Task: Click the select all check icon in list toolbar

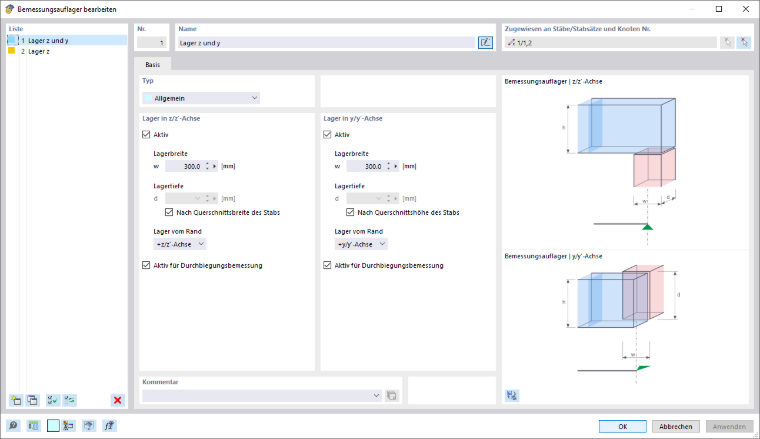Action: point(52,400)
